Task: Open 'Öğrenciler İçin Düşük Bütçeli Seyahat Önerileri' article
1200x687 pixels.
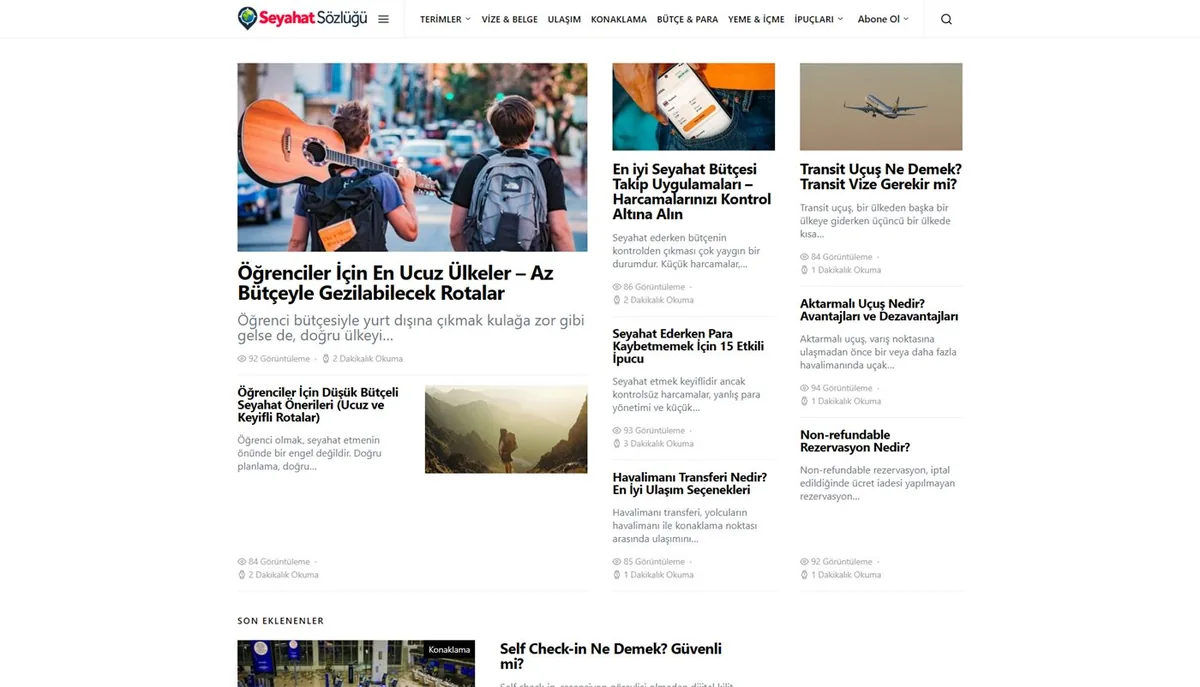Action: [x=318, y=404]
